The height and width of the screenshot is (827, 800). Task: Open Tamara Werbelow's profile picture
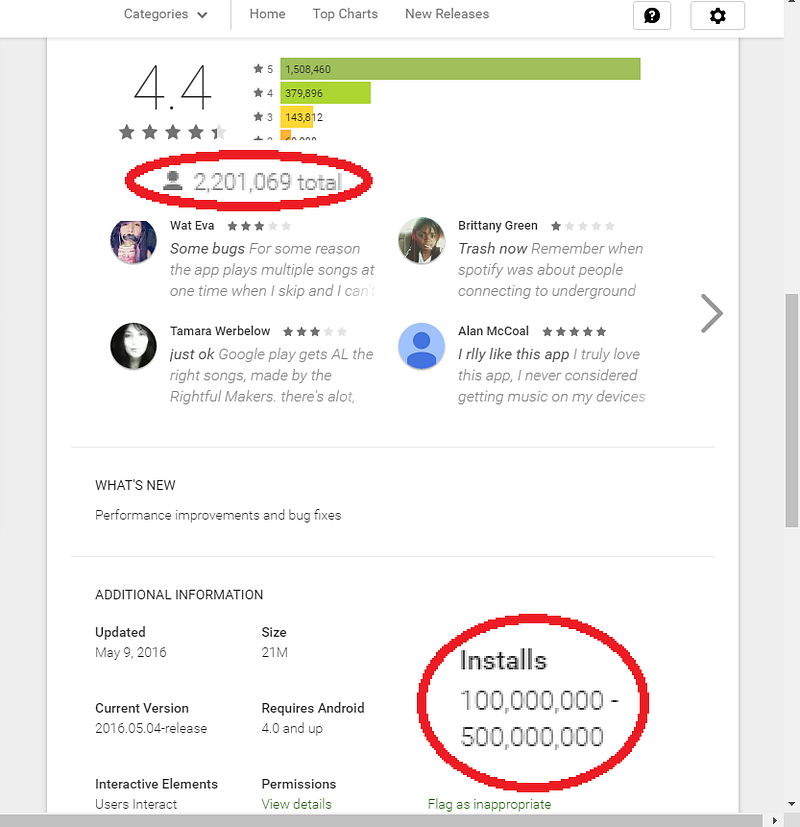[133, 346]
